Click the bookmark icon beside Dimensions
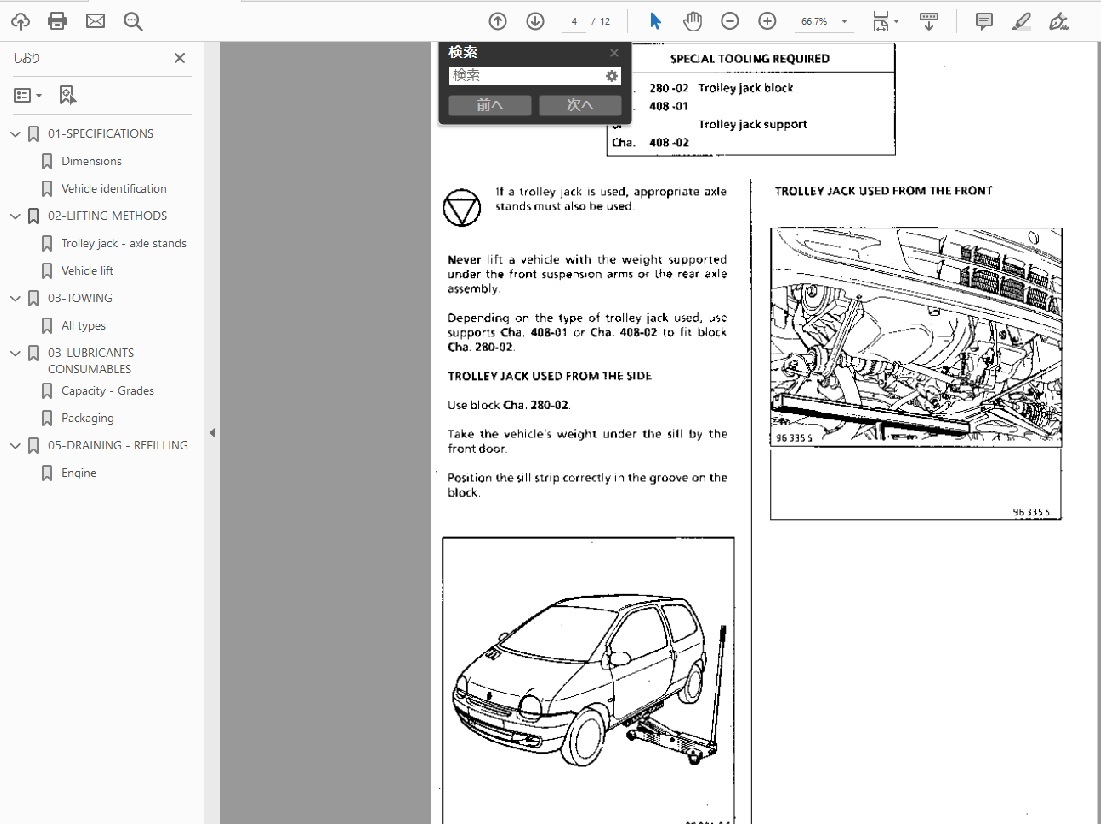This screenshot has height=824, width=1101. [x=47, y=161]
